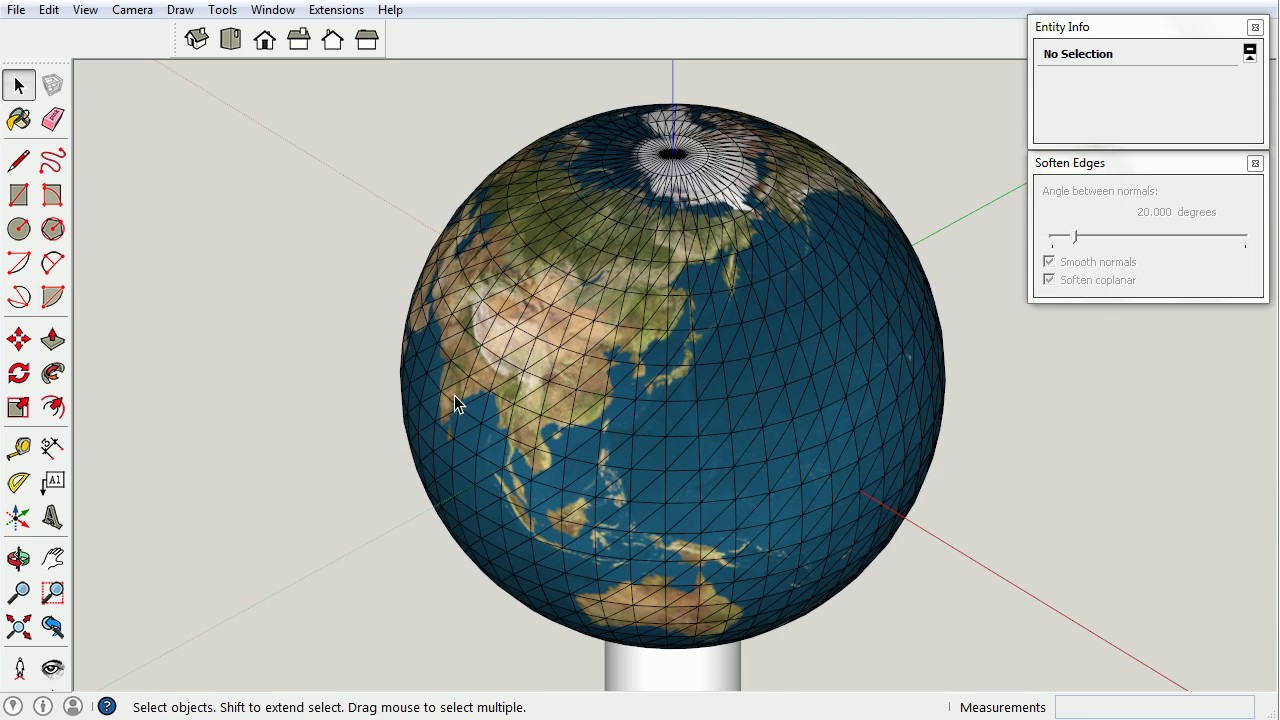1280x720 pixels.
Task: Switch to Iso view
Action: [x=197, y=39]
